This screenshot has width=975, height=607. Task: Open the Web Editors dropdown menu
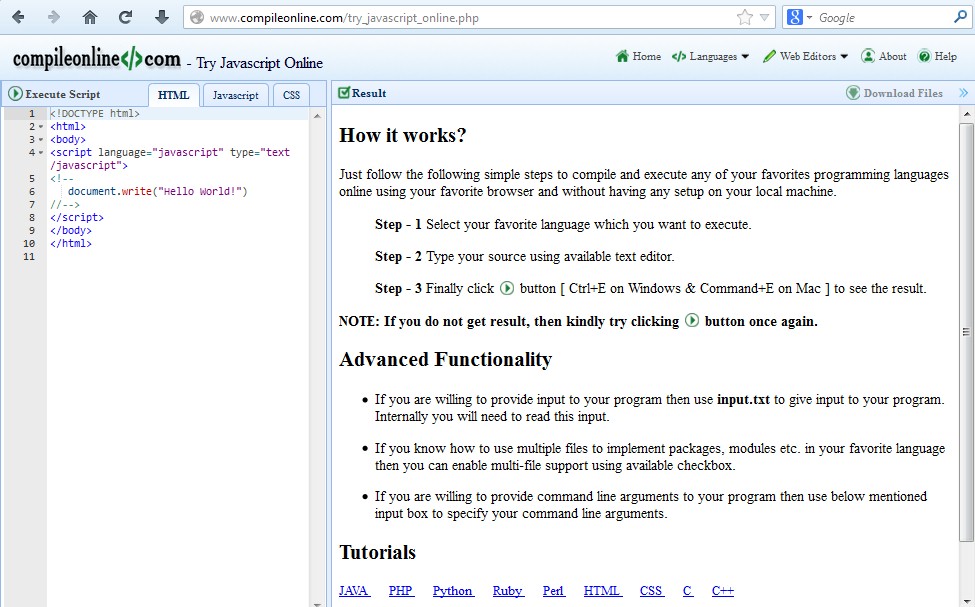(805, 56)
